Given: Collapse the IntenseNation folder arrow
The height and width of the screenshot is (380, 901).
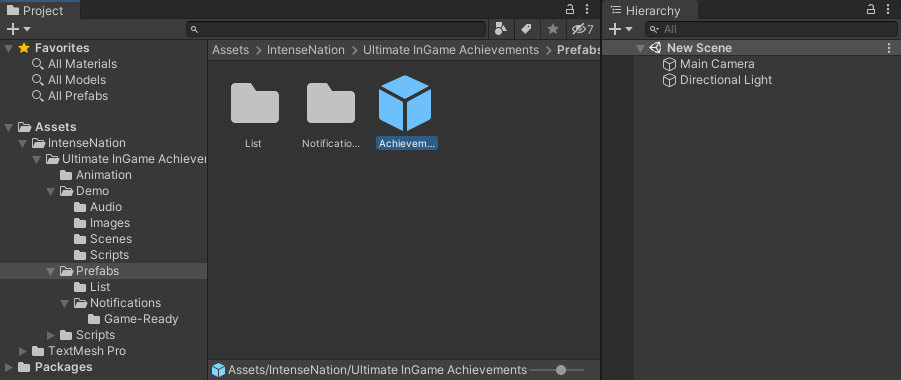Looking at the screenshot, I should tap(22, 143).
